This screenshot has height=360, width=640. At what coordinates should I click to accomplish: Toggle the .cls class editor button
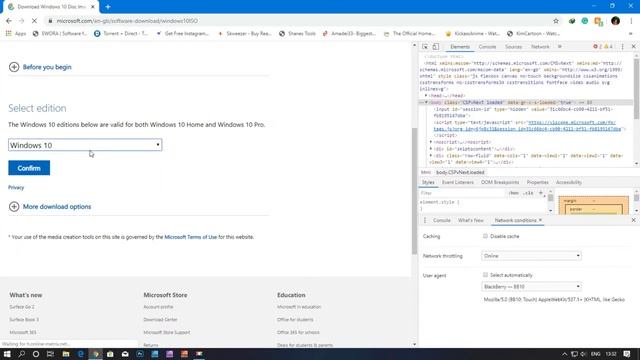pyautogui.click(x=529, y=193)
